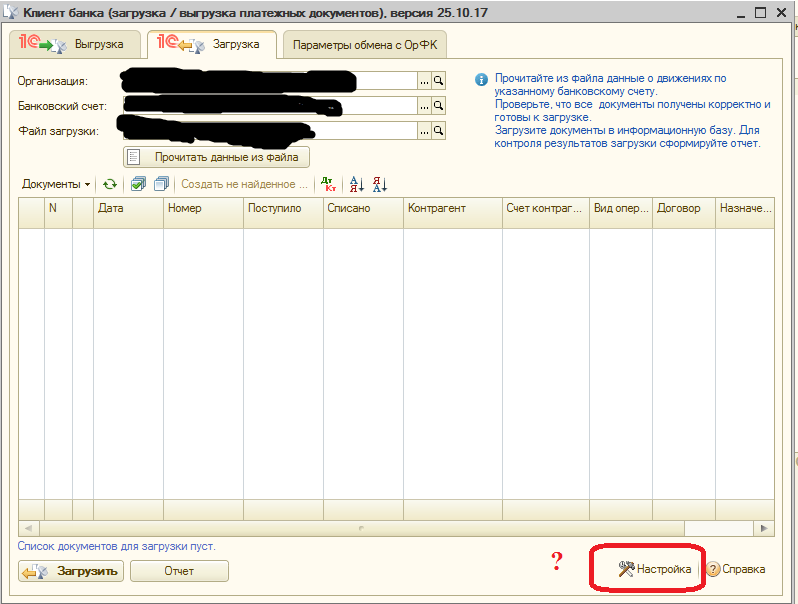
Task: Click the Вид операции column header
Action: [x=621, y=213]
